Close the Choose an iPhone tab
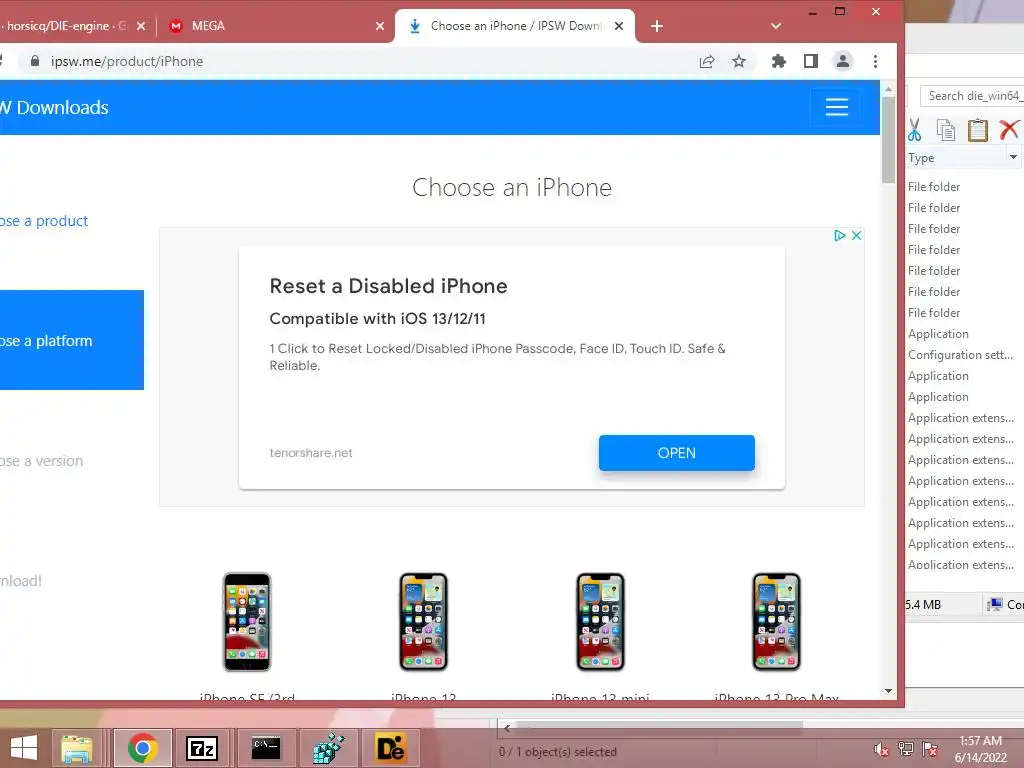 click(x=619, y=26)
